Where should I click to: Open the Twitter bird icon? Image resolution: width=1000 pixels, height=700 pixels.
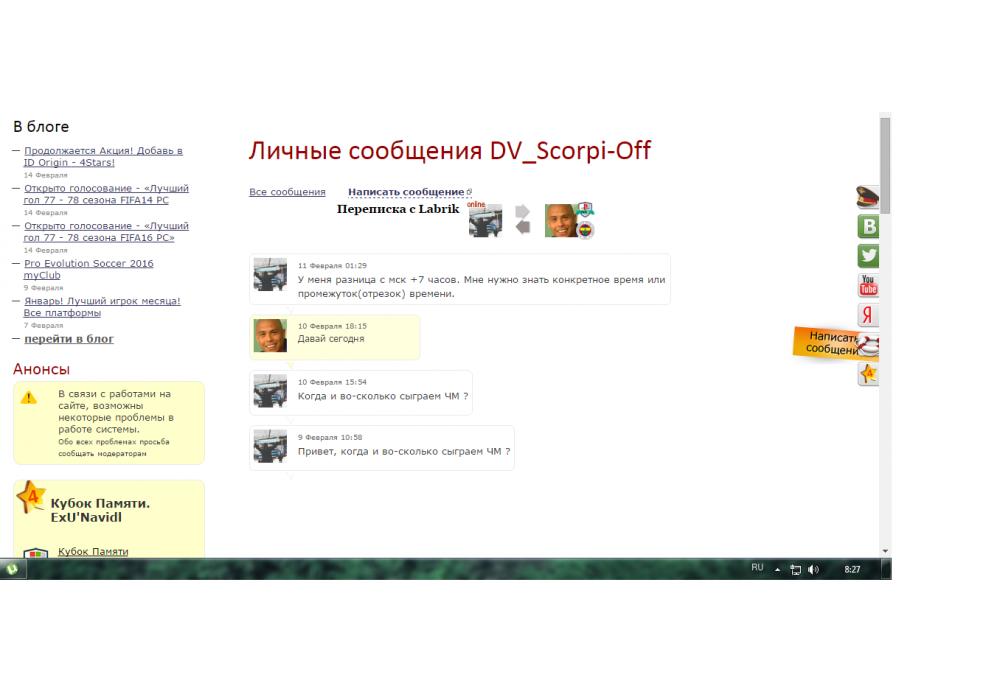click(x=868, y=256)
